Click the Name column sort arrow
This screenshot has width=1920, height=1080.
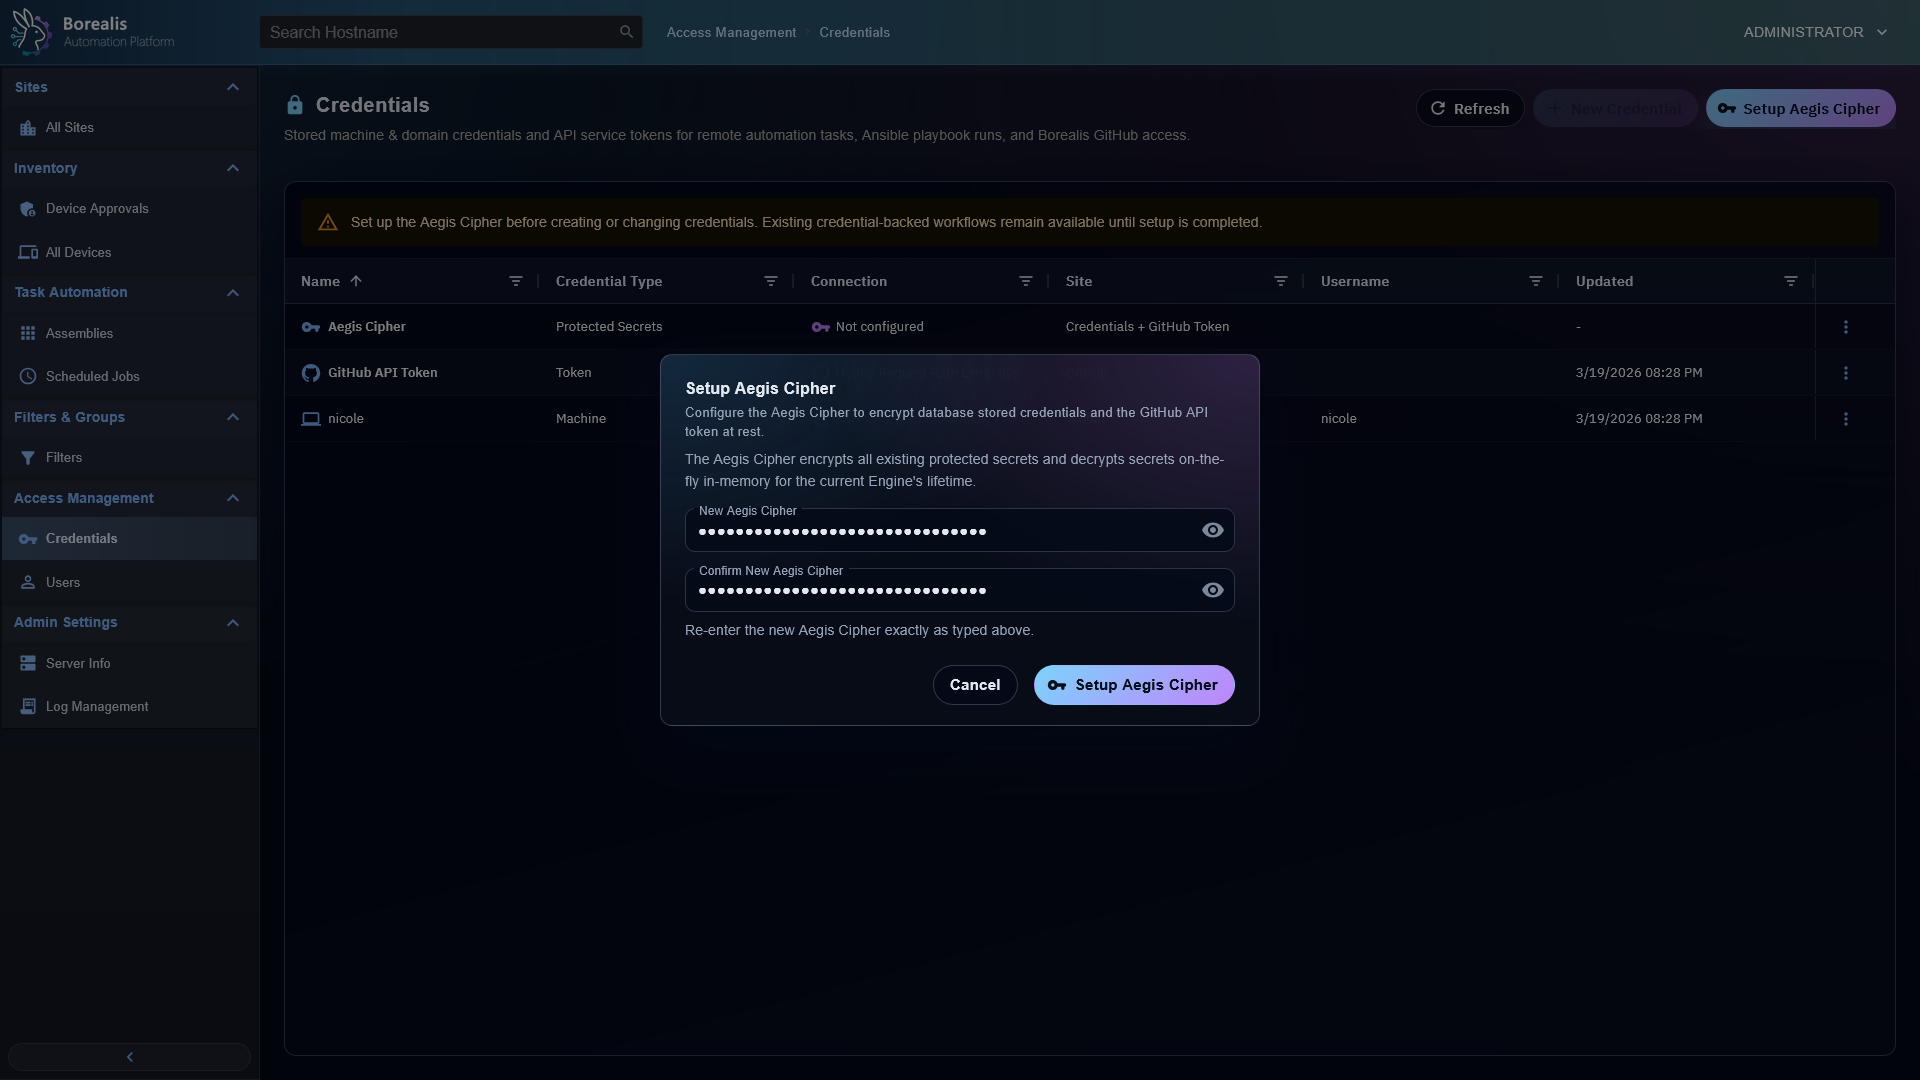tap(356, 281)
